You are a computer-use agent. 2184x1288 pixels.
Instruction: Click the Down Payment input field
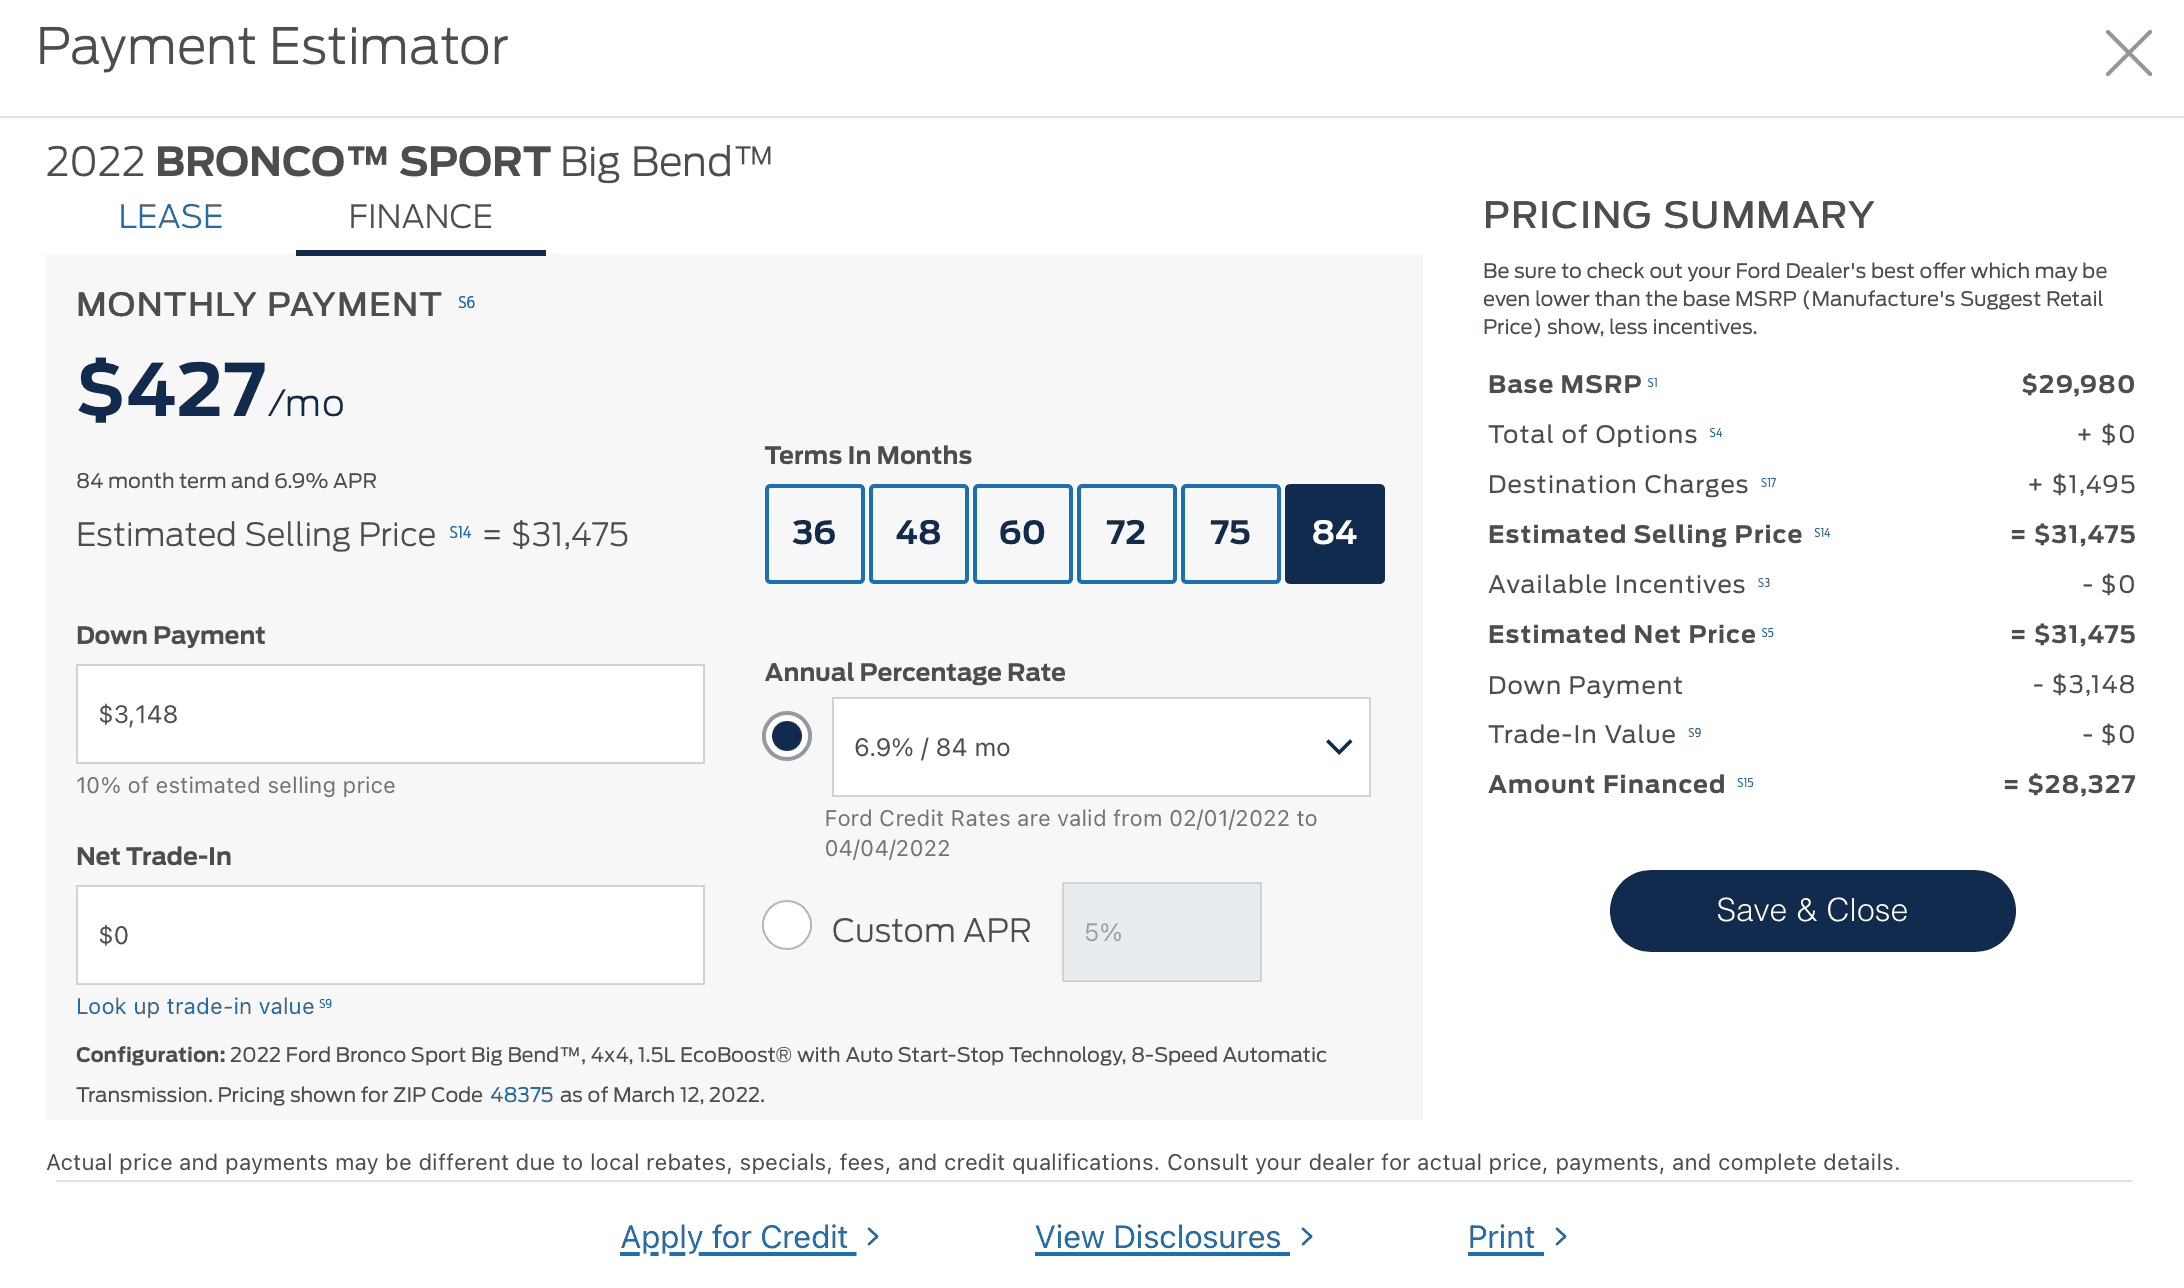(390, 714)
